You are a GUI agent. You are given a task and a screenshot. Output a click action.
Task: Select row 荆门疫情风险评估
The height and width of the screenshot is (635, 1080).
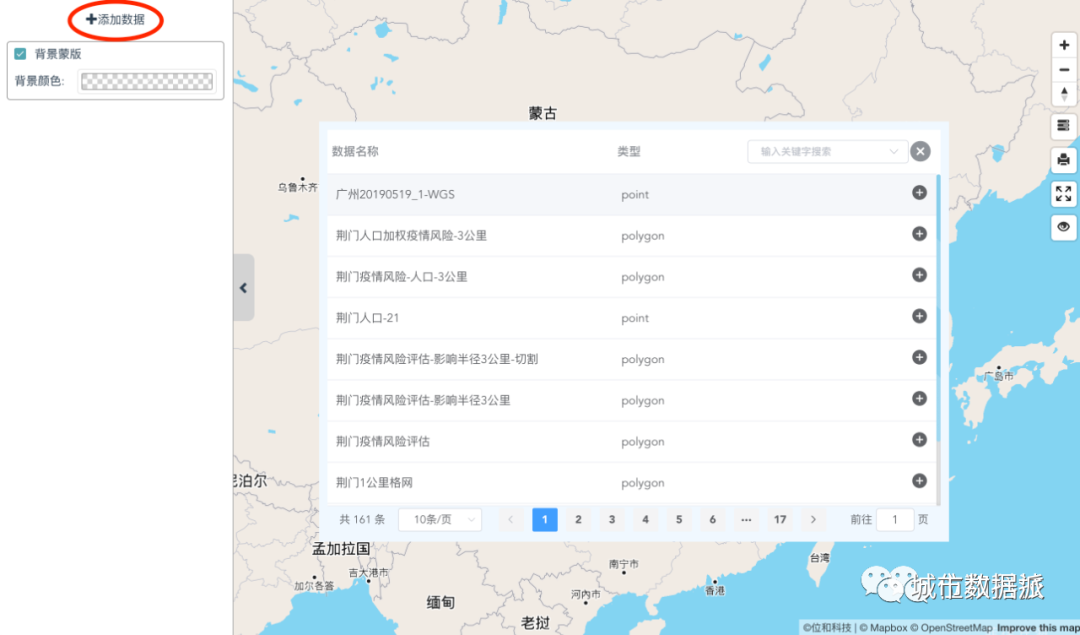coord(631,441)
